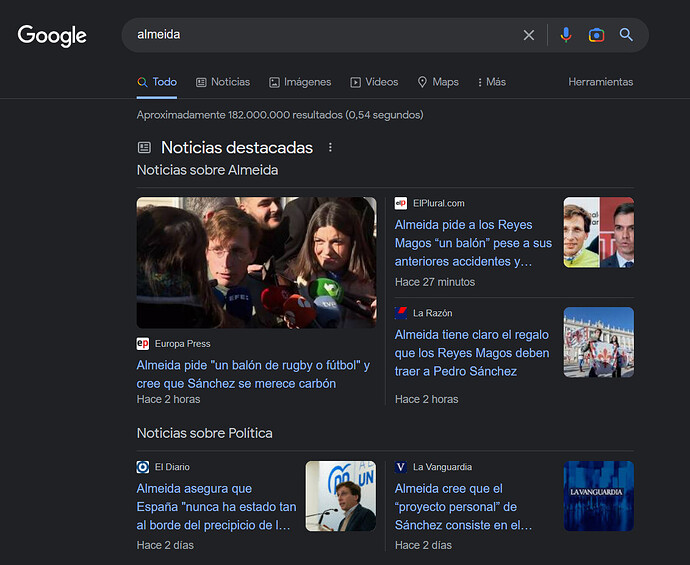Image resolution: width=690 pixels, height=565 pixels.
Task: Click the El Diario source icon
Action: (x=143, y=467)
